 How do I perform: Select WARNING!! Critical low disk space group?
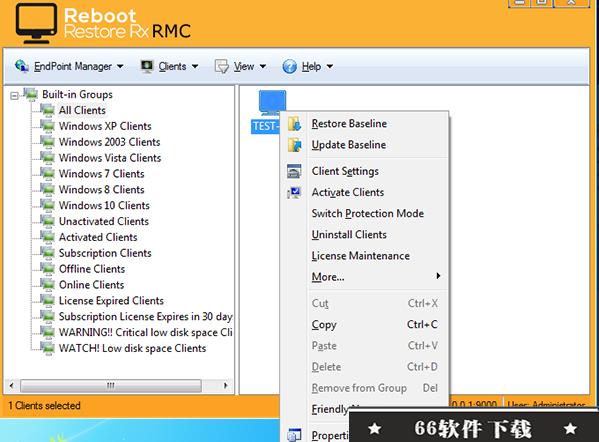146,332
